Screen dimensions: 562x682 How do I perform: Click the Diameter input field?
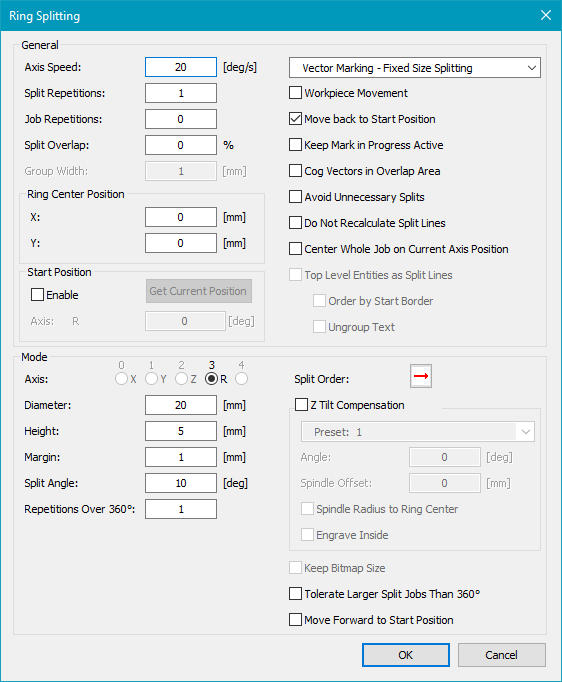tap(181, 405)
